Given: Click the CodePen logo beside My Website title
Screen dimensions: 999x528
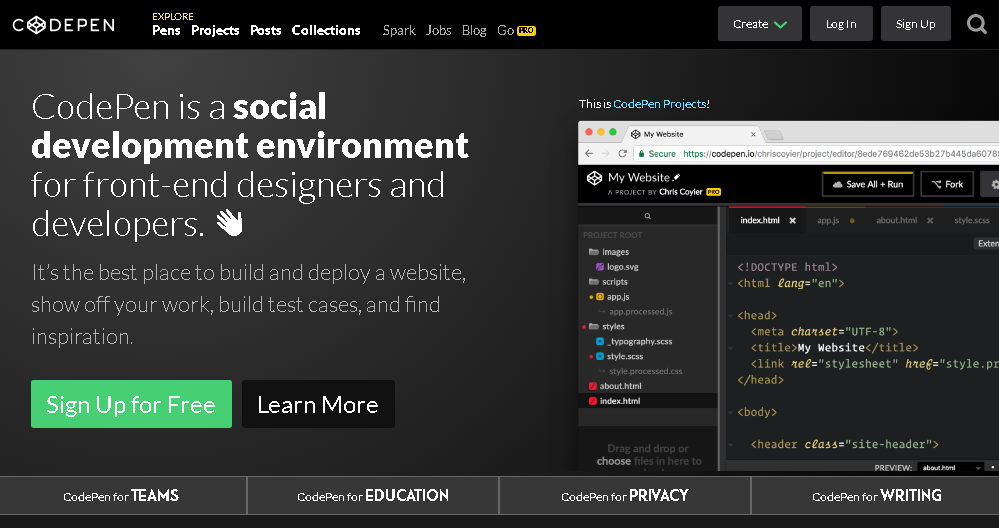Looking at the screenshot, I should 594,178.
